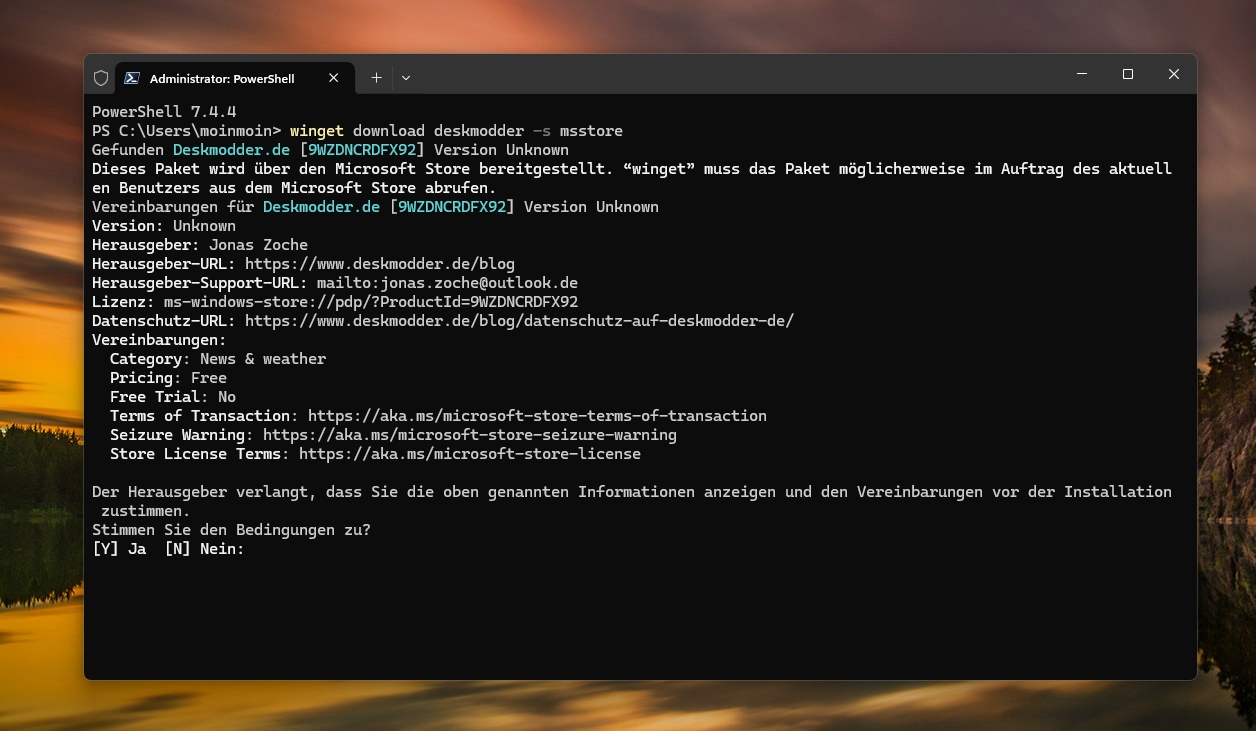Click the deskmodder.de/blog publisher URL

pyautogui.click(x=380, y=264)
